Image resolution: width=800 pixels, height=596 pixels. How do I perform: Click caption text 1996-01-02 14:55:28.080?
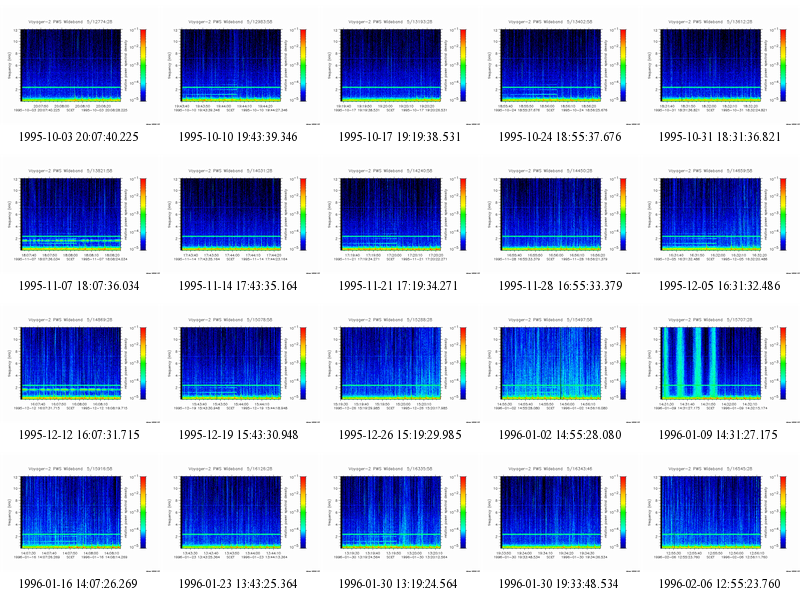(560, 435)
